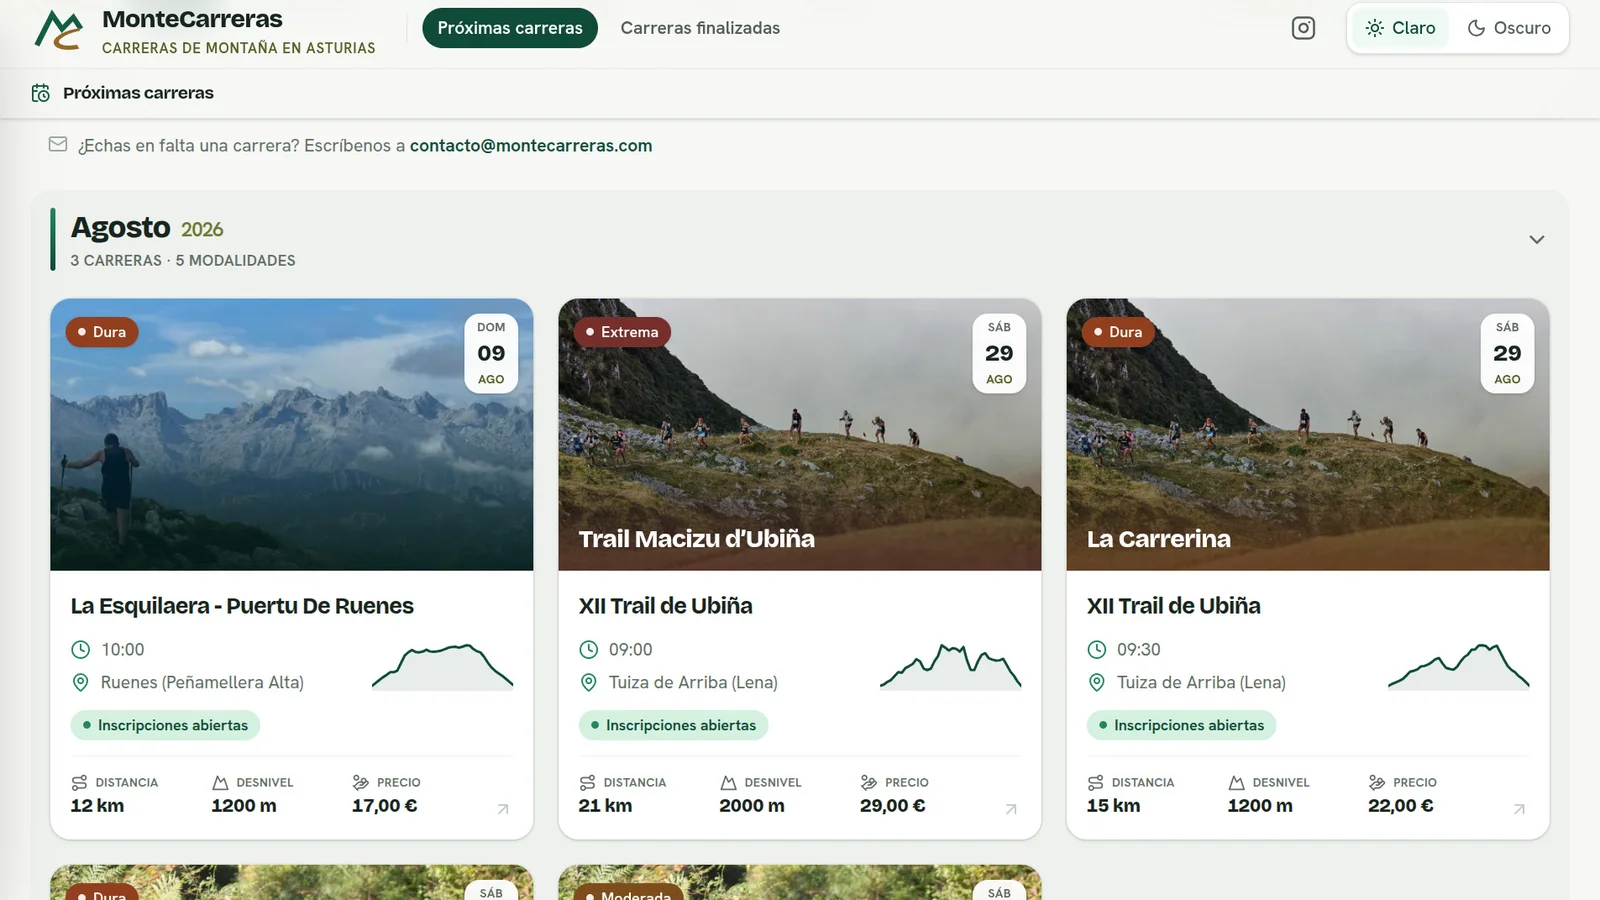
Task: Collapse the Agosto 2026 section
Action: point(1537,239)
